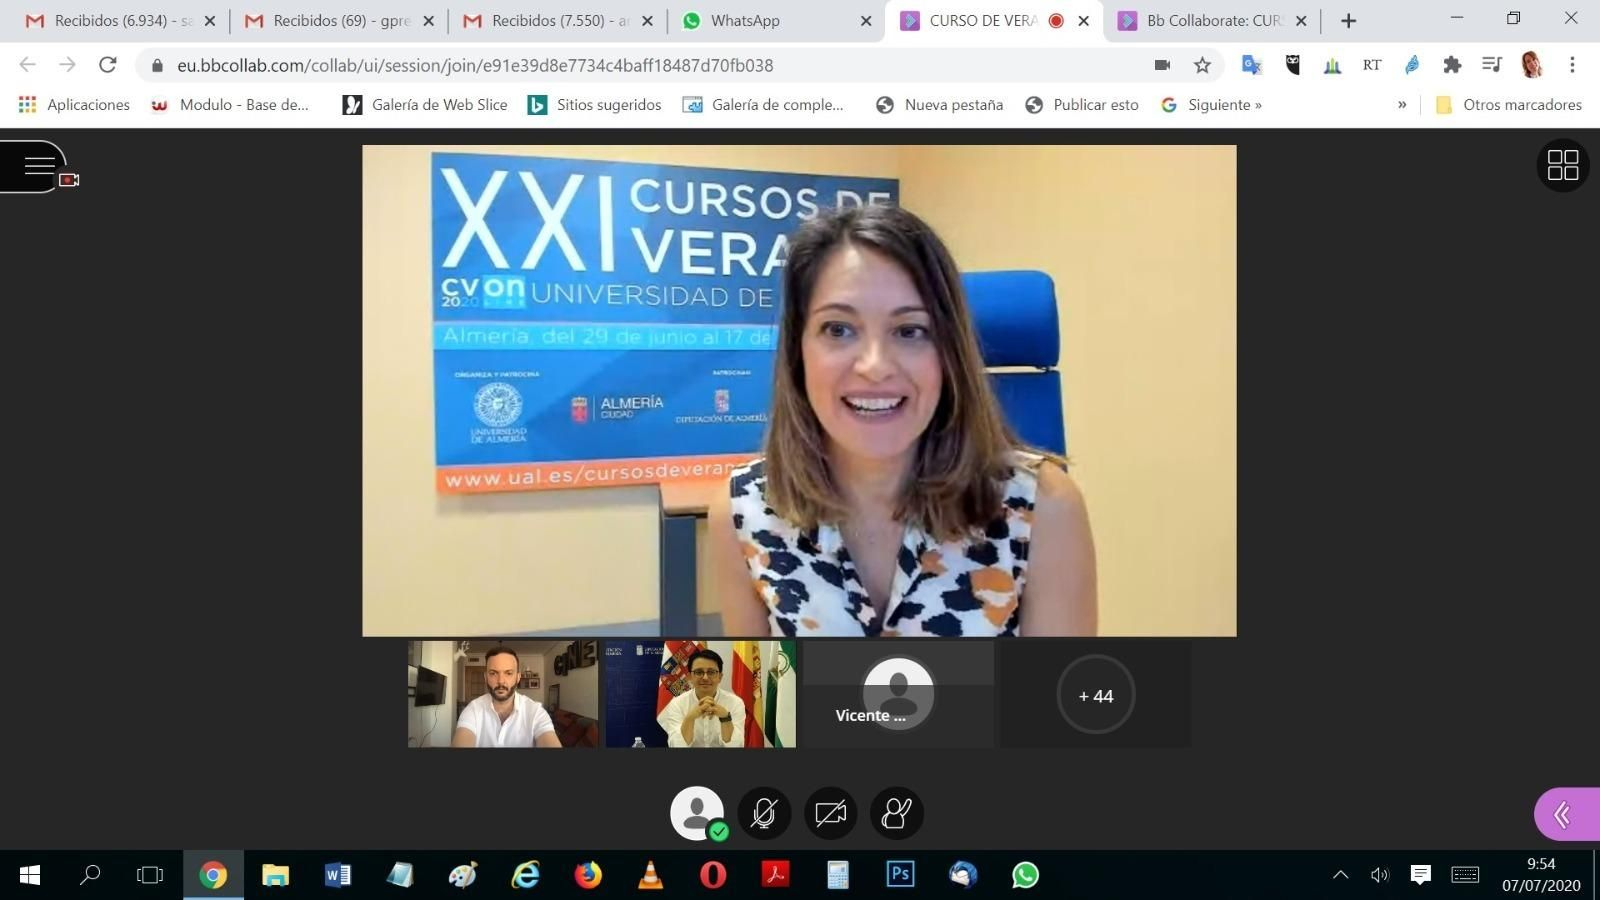This screenshot has height=900, width=1600.
Task: Toggle audio off with the mic button
Action: point(763,813)
